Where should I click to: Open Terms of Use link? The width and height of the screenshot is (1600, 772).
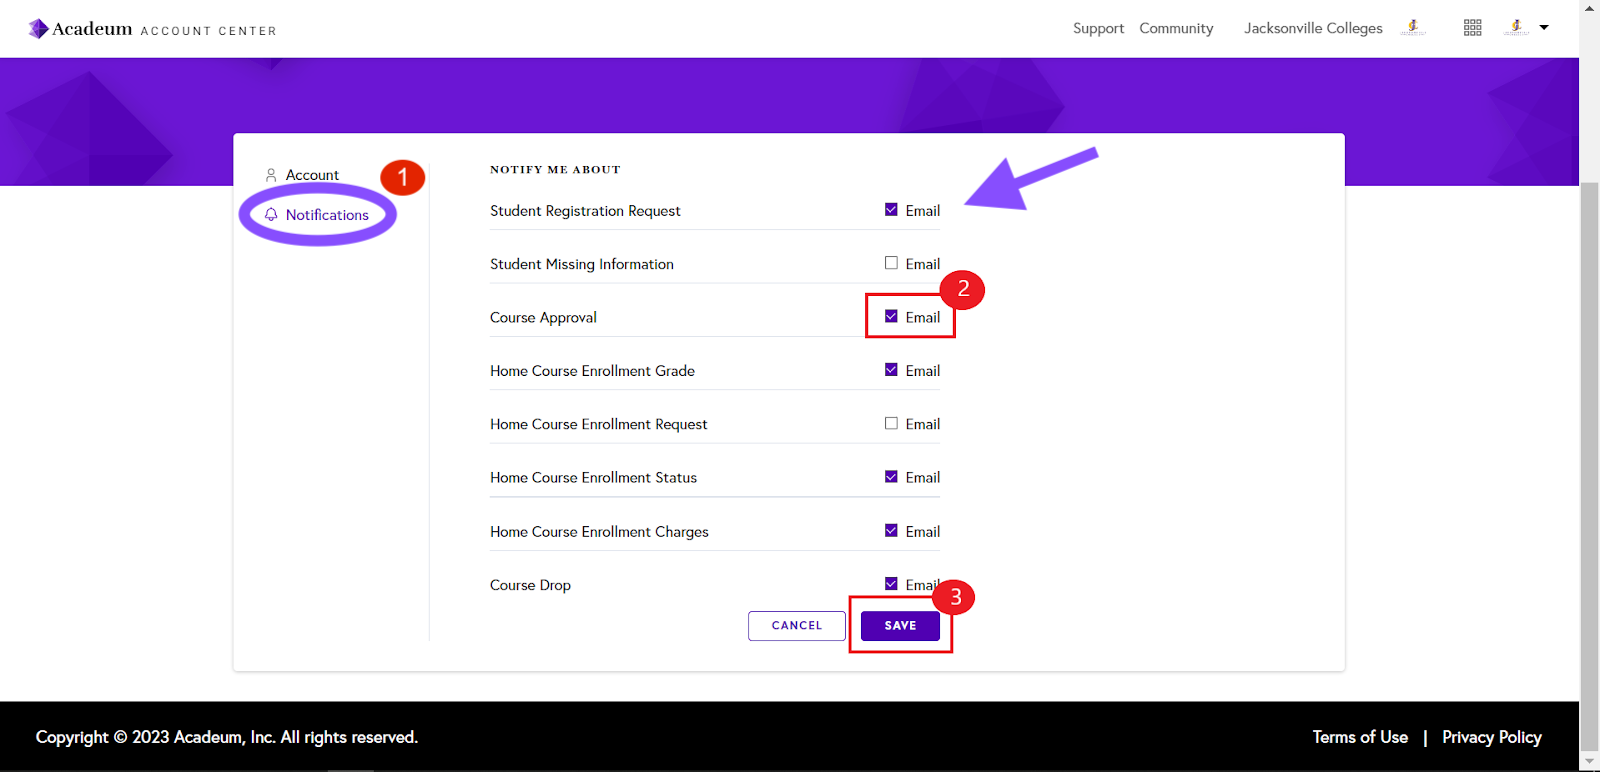point(1360,737)
